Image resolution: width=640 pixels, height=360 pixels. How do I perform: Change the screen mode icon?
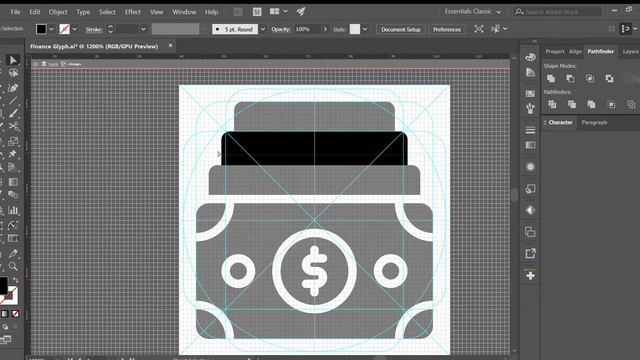tap(6, 339)
